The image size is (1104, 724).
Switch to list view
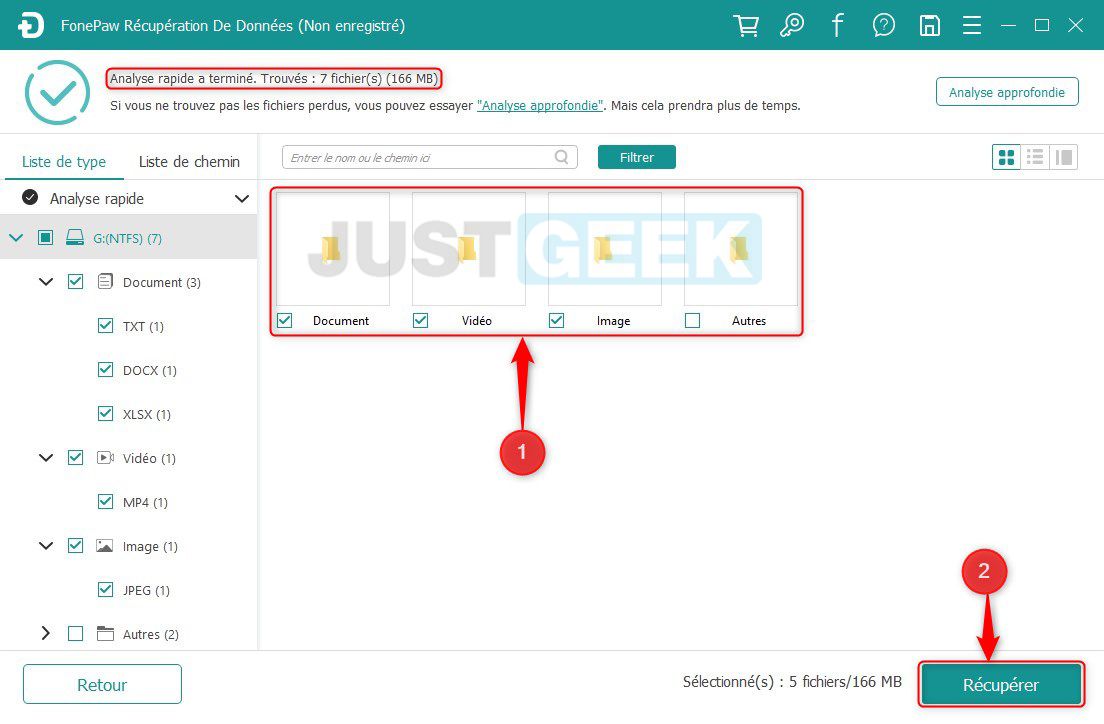coord(1035,157)
